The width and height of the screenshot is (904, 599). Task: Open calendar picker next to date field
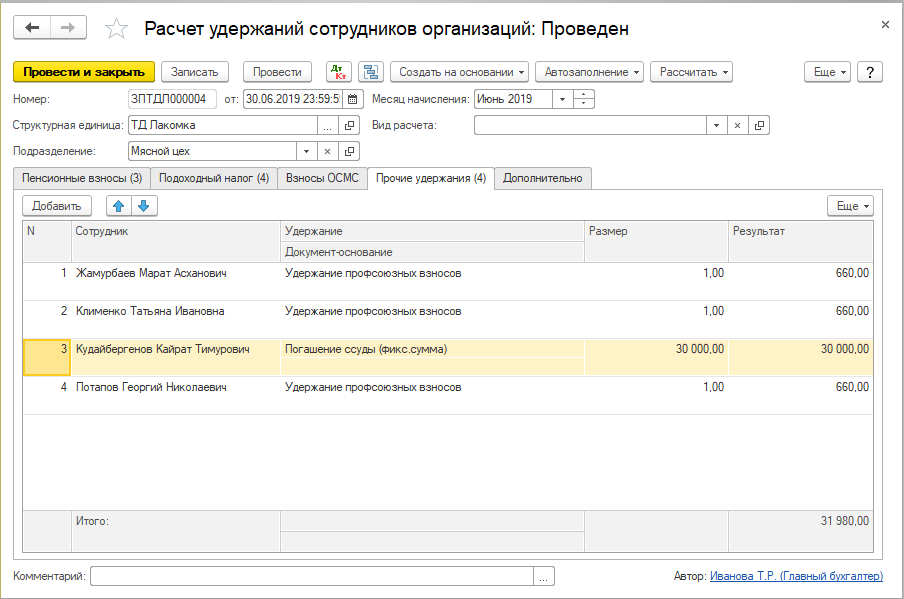click(x=352, y=99)
